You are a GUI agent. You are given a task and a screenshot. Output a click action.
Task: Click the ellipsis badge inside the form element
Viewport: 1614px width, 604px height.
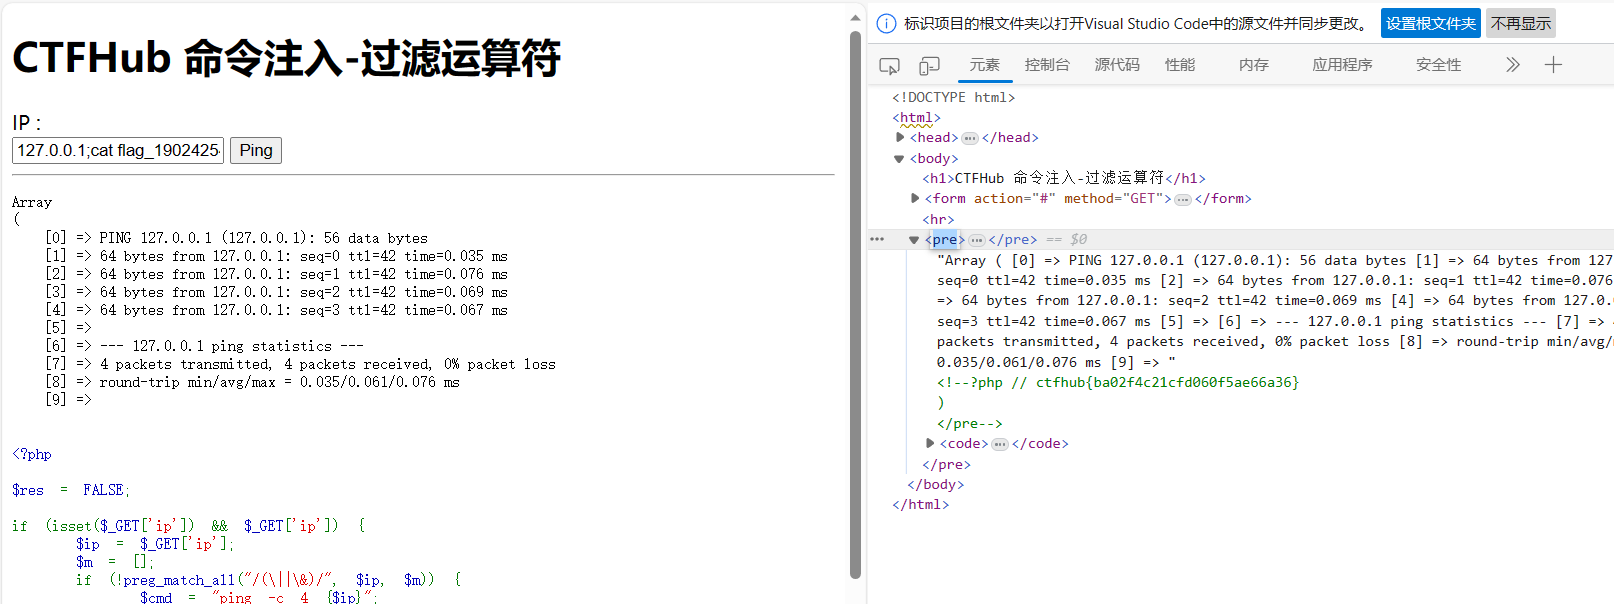click(1183, 199)
